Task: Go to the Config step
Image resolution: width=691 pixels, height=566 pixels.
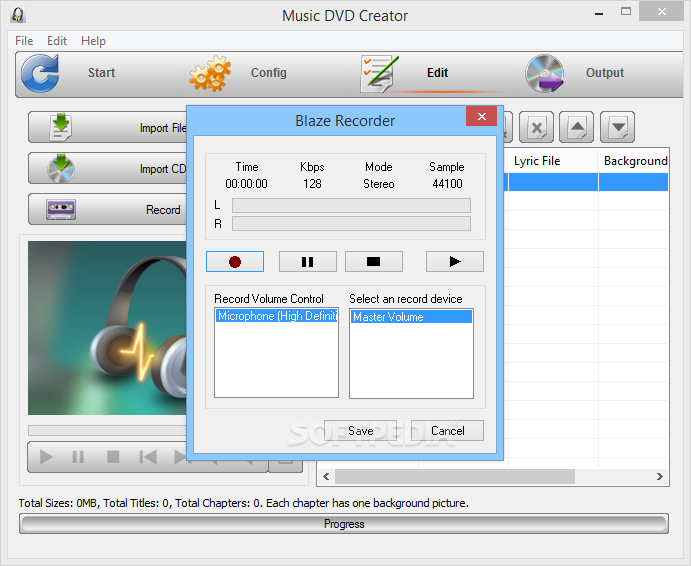Action: [x=268, y=73]
